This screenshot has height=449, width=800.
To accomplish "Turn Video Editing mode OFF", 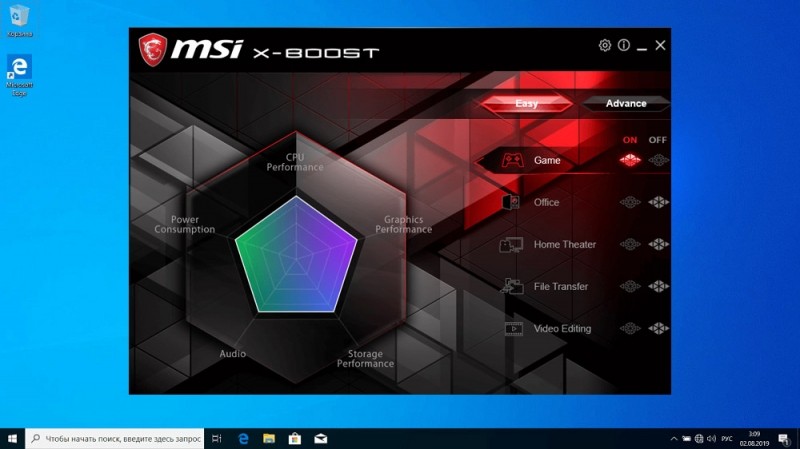I will [658, 329].
